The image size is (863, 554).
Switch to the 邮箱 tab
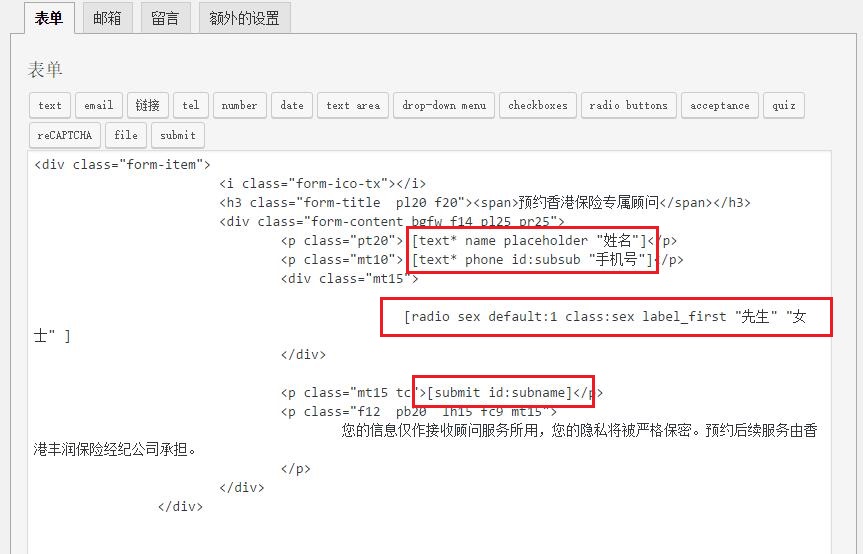(107, 18)
